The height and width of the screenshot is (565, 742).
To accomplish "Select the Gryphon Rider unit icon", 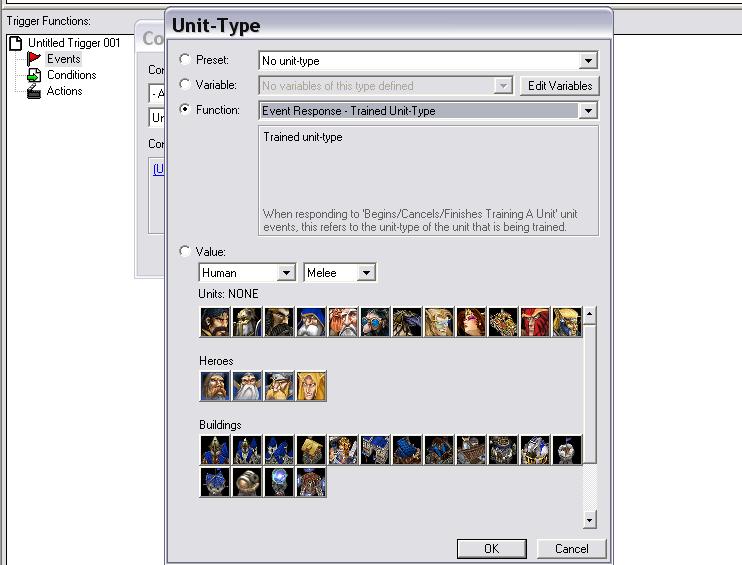I will [407, 322].
